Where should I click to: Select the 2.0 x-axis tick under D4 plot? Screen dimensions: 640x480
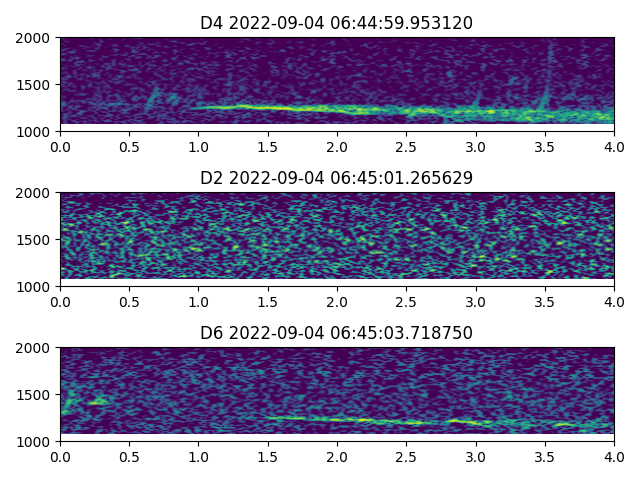click(337, 146)
